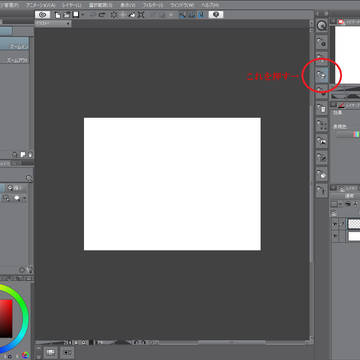Select the white paper layer thumbnail
Image resolution: width=360 pixels, height=360 pixels.
pos(354,236)
